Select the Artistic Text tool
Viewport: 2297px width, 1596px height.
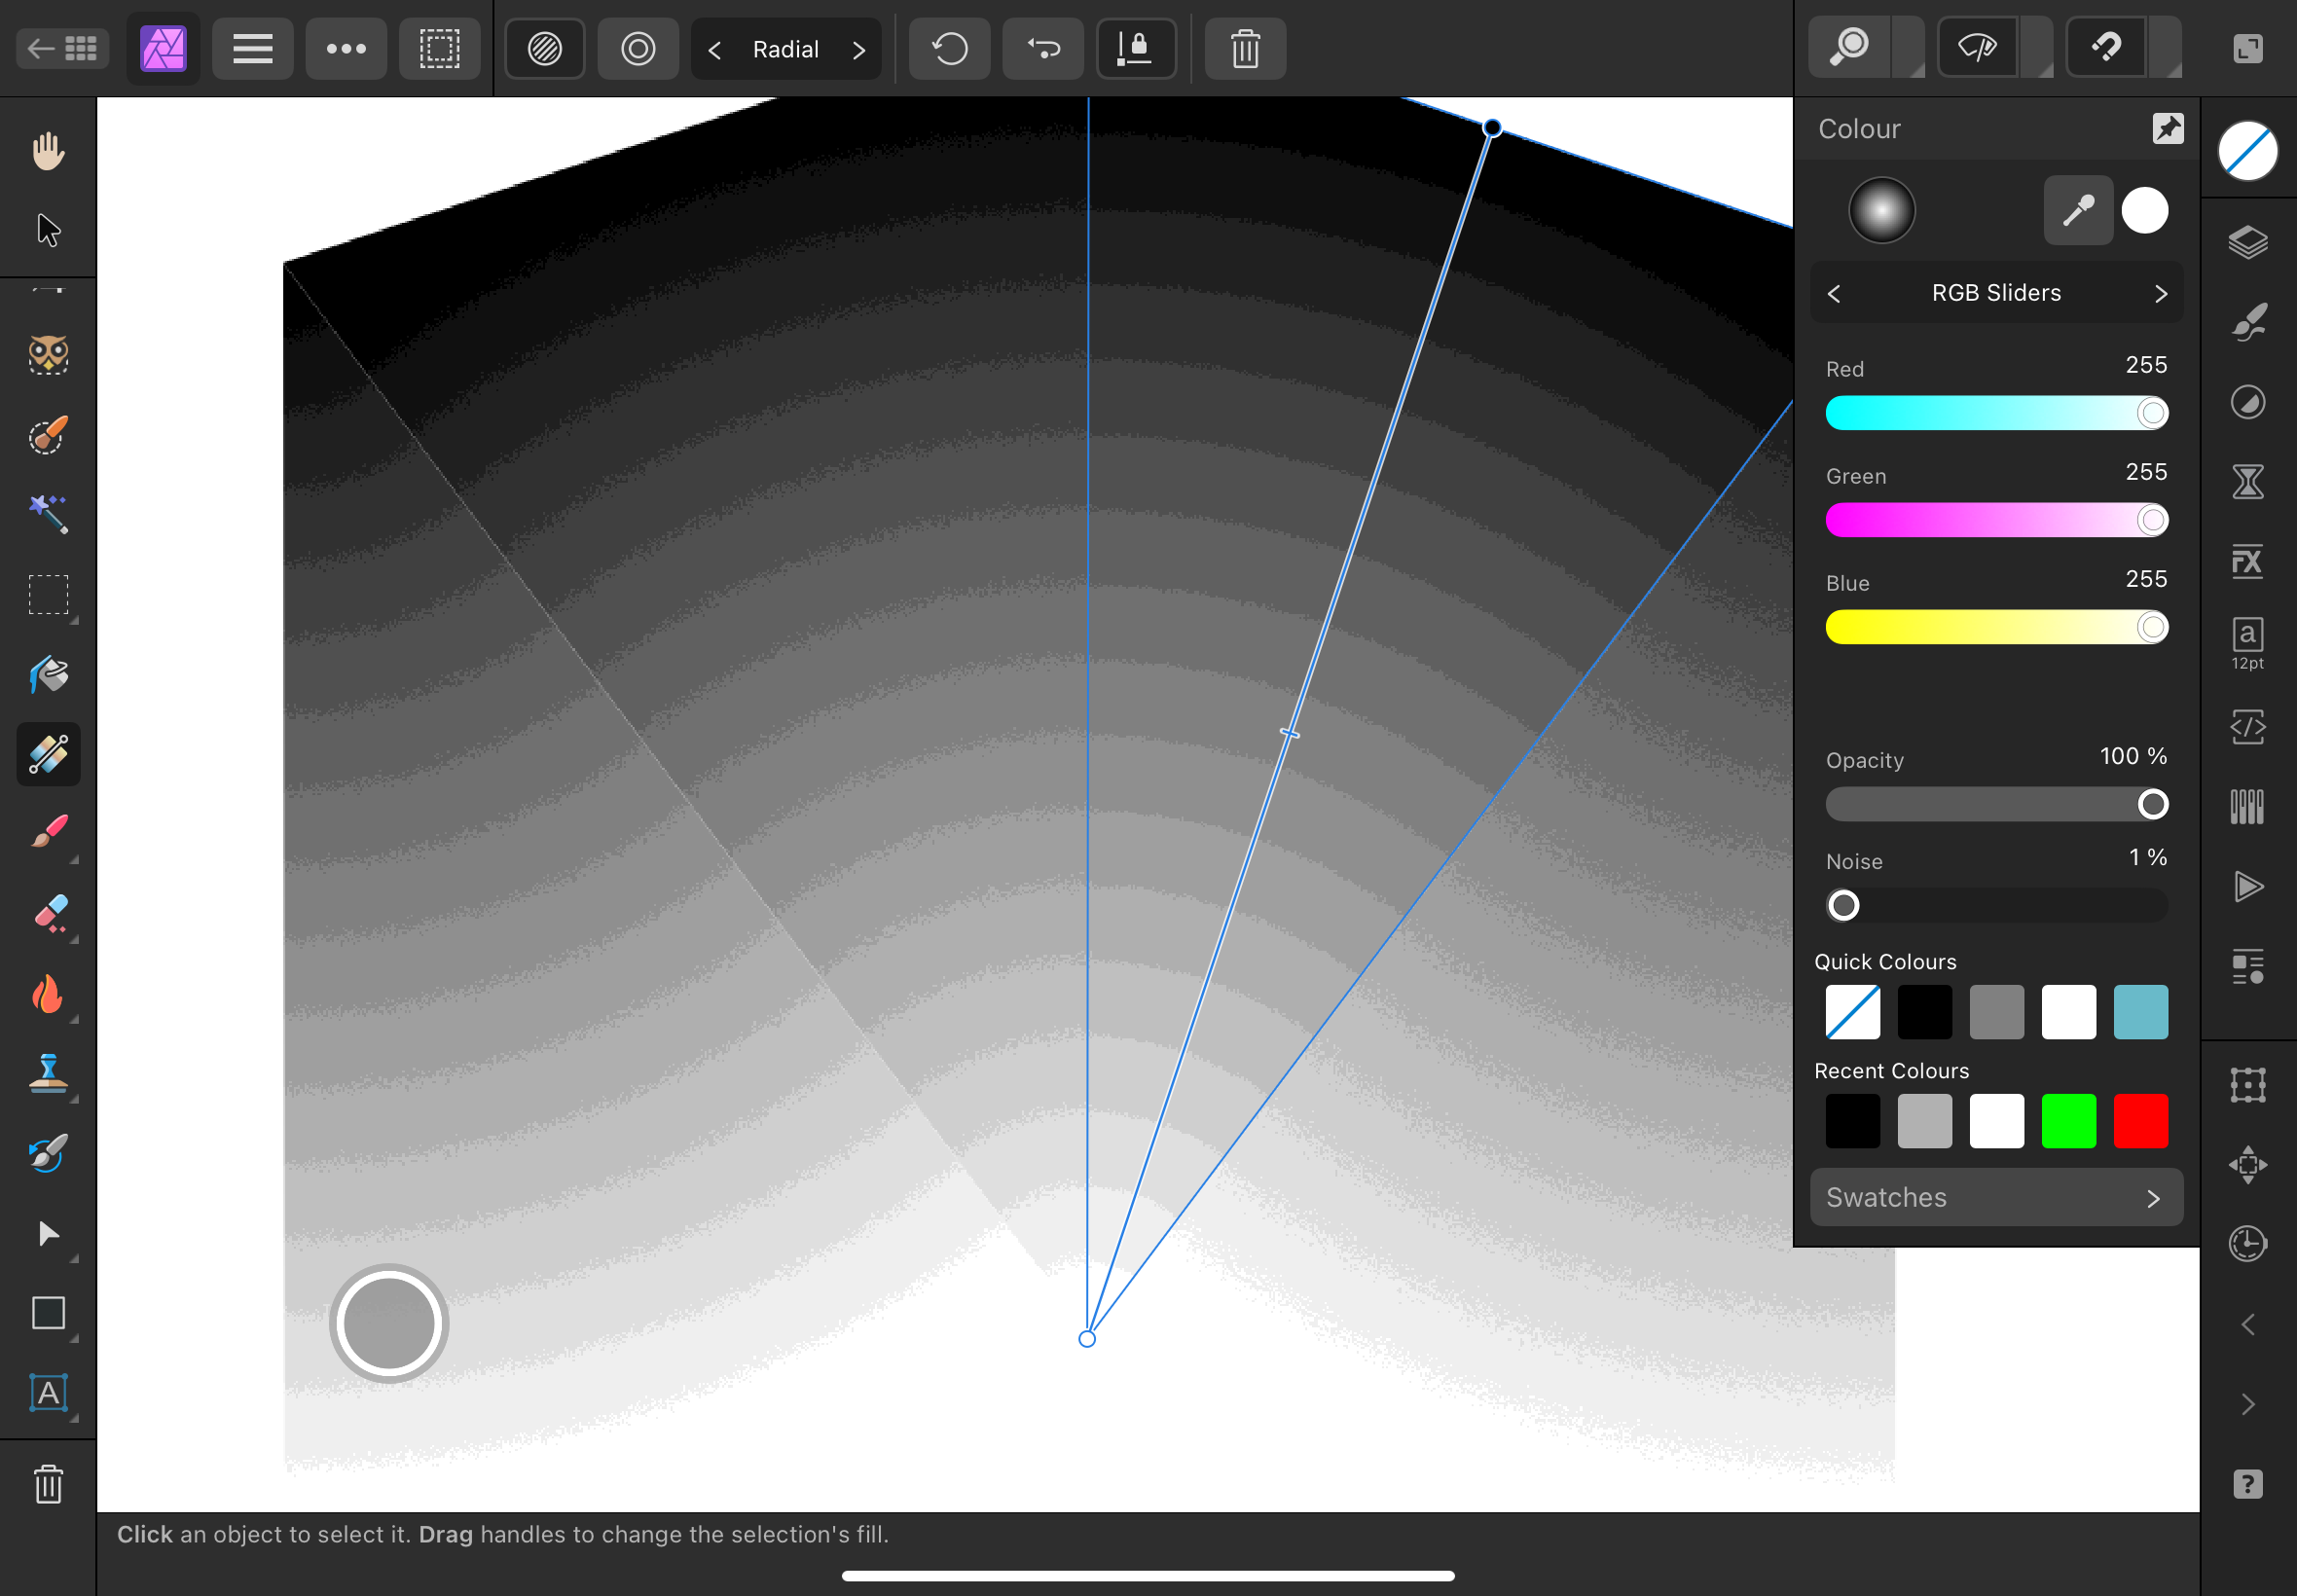coord(48,1393)
